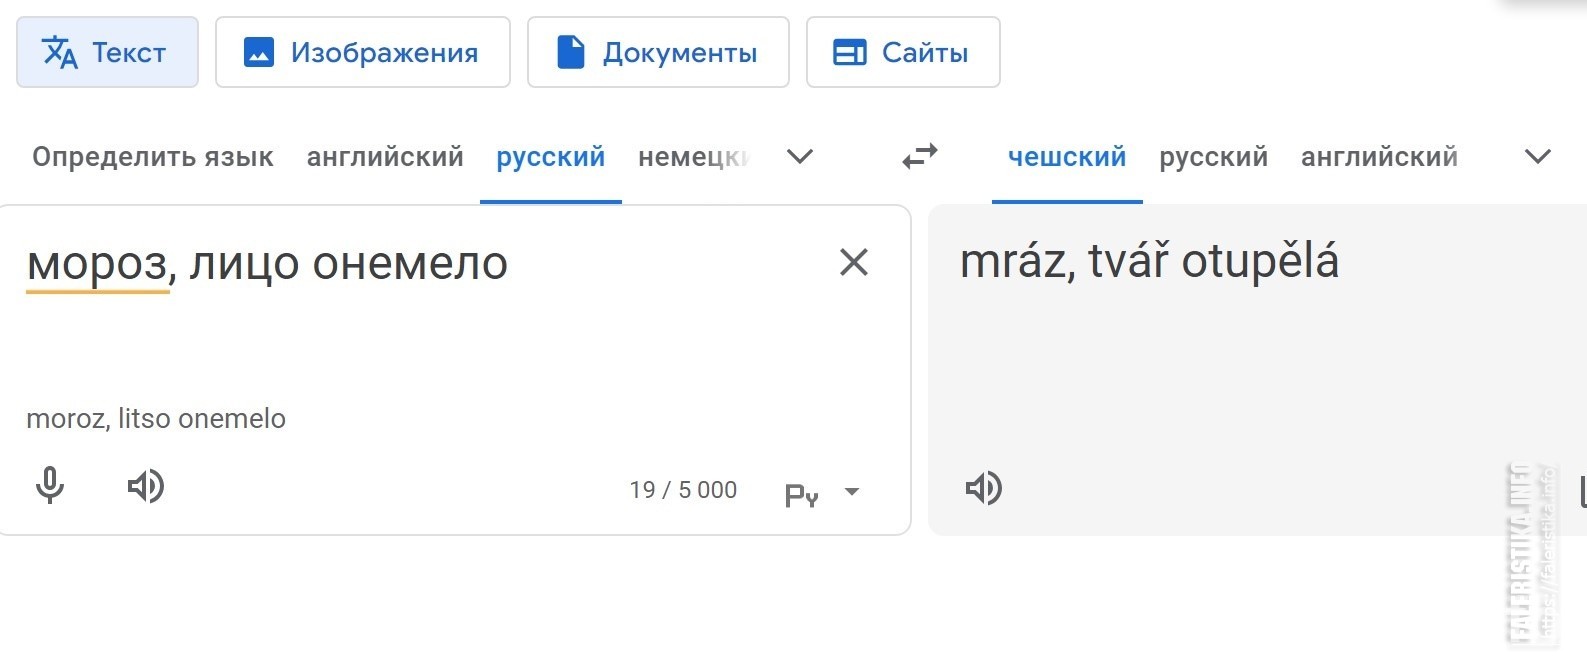Image resolution: width=1587 pixels, height=665 pixels.
Task: Open the input tool selection arrow
Action: [x=852, y=491]
